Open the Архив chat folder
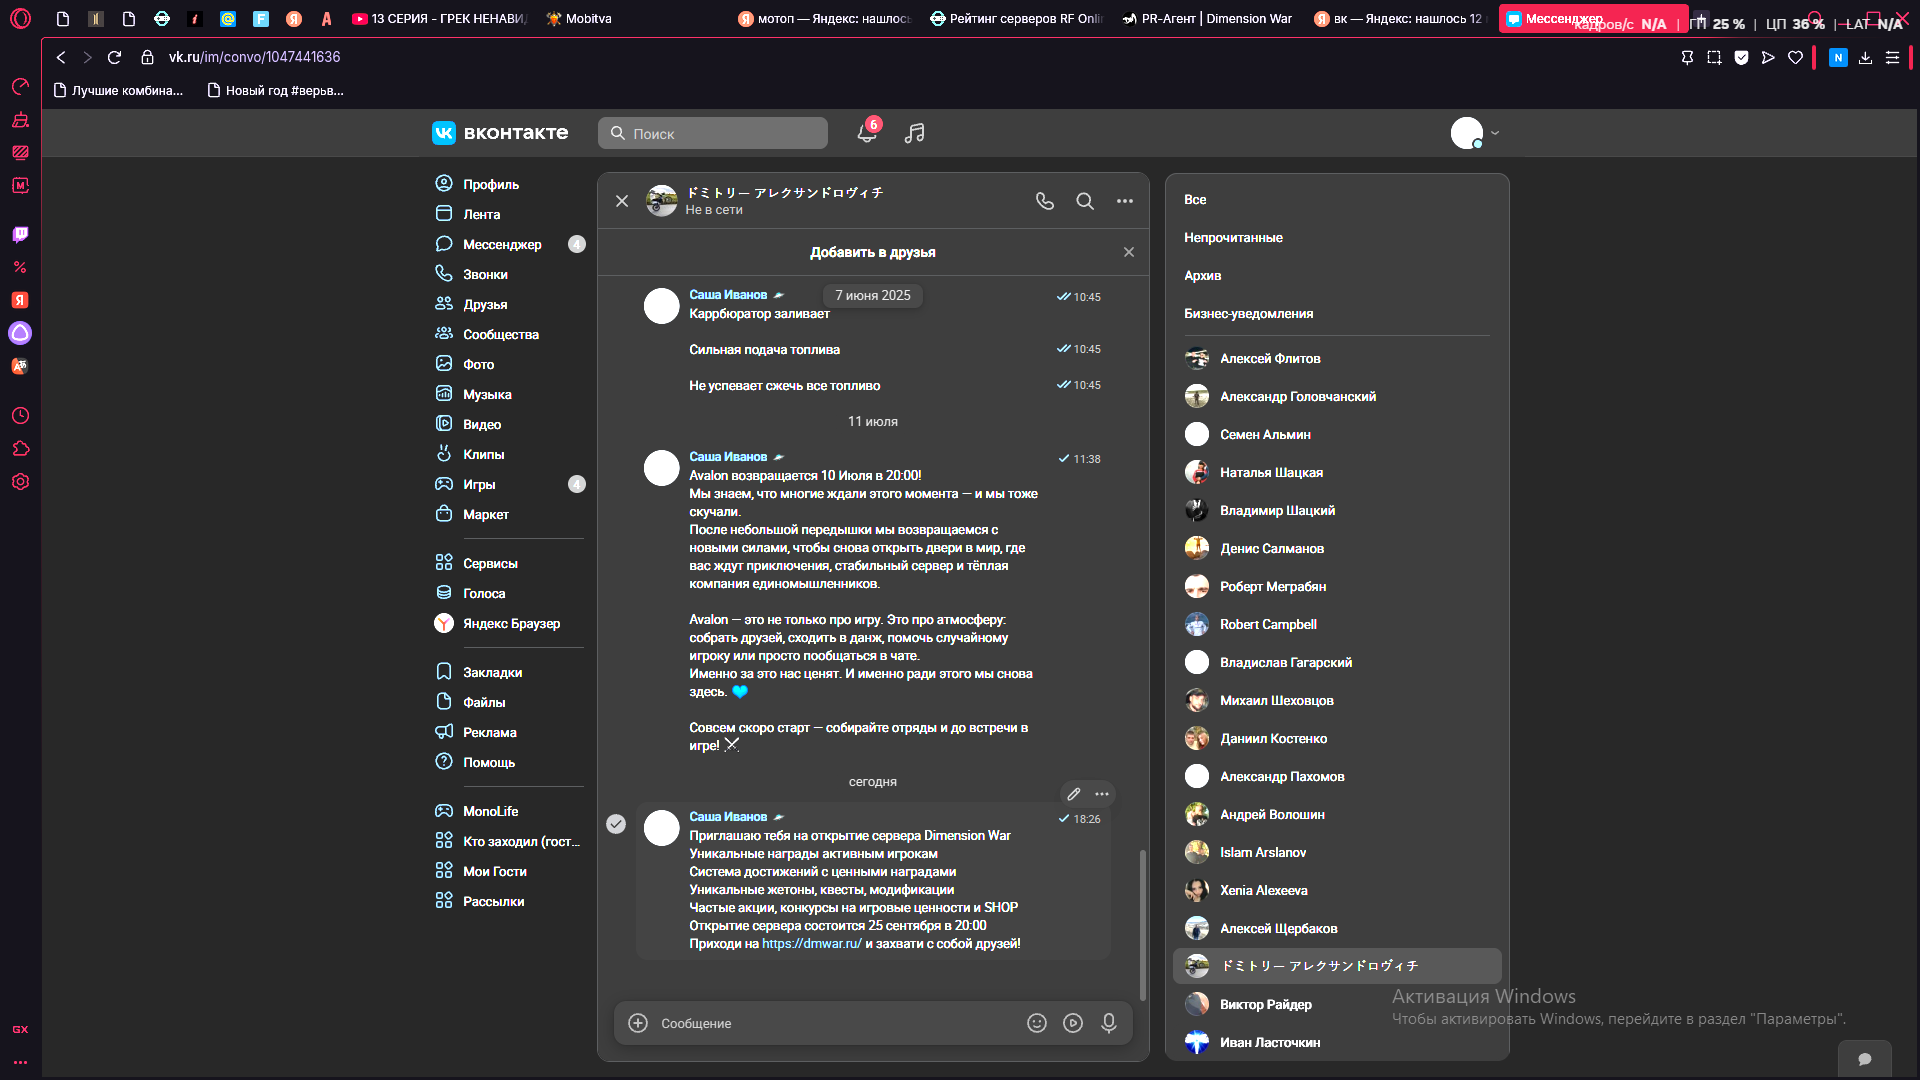This screenshot has height=1080, width=1920. coord(1203,276)
